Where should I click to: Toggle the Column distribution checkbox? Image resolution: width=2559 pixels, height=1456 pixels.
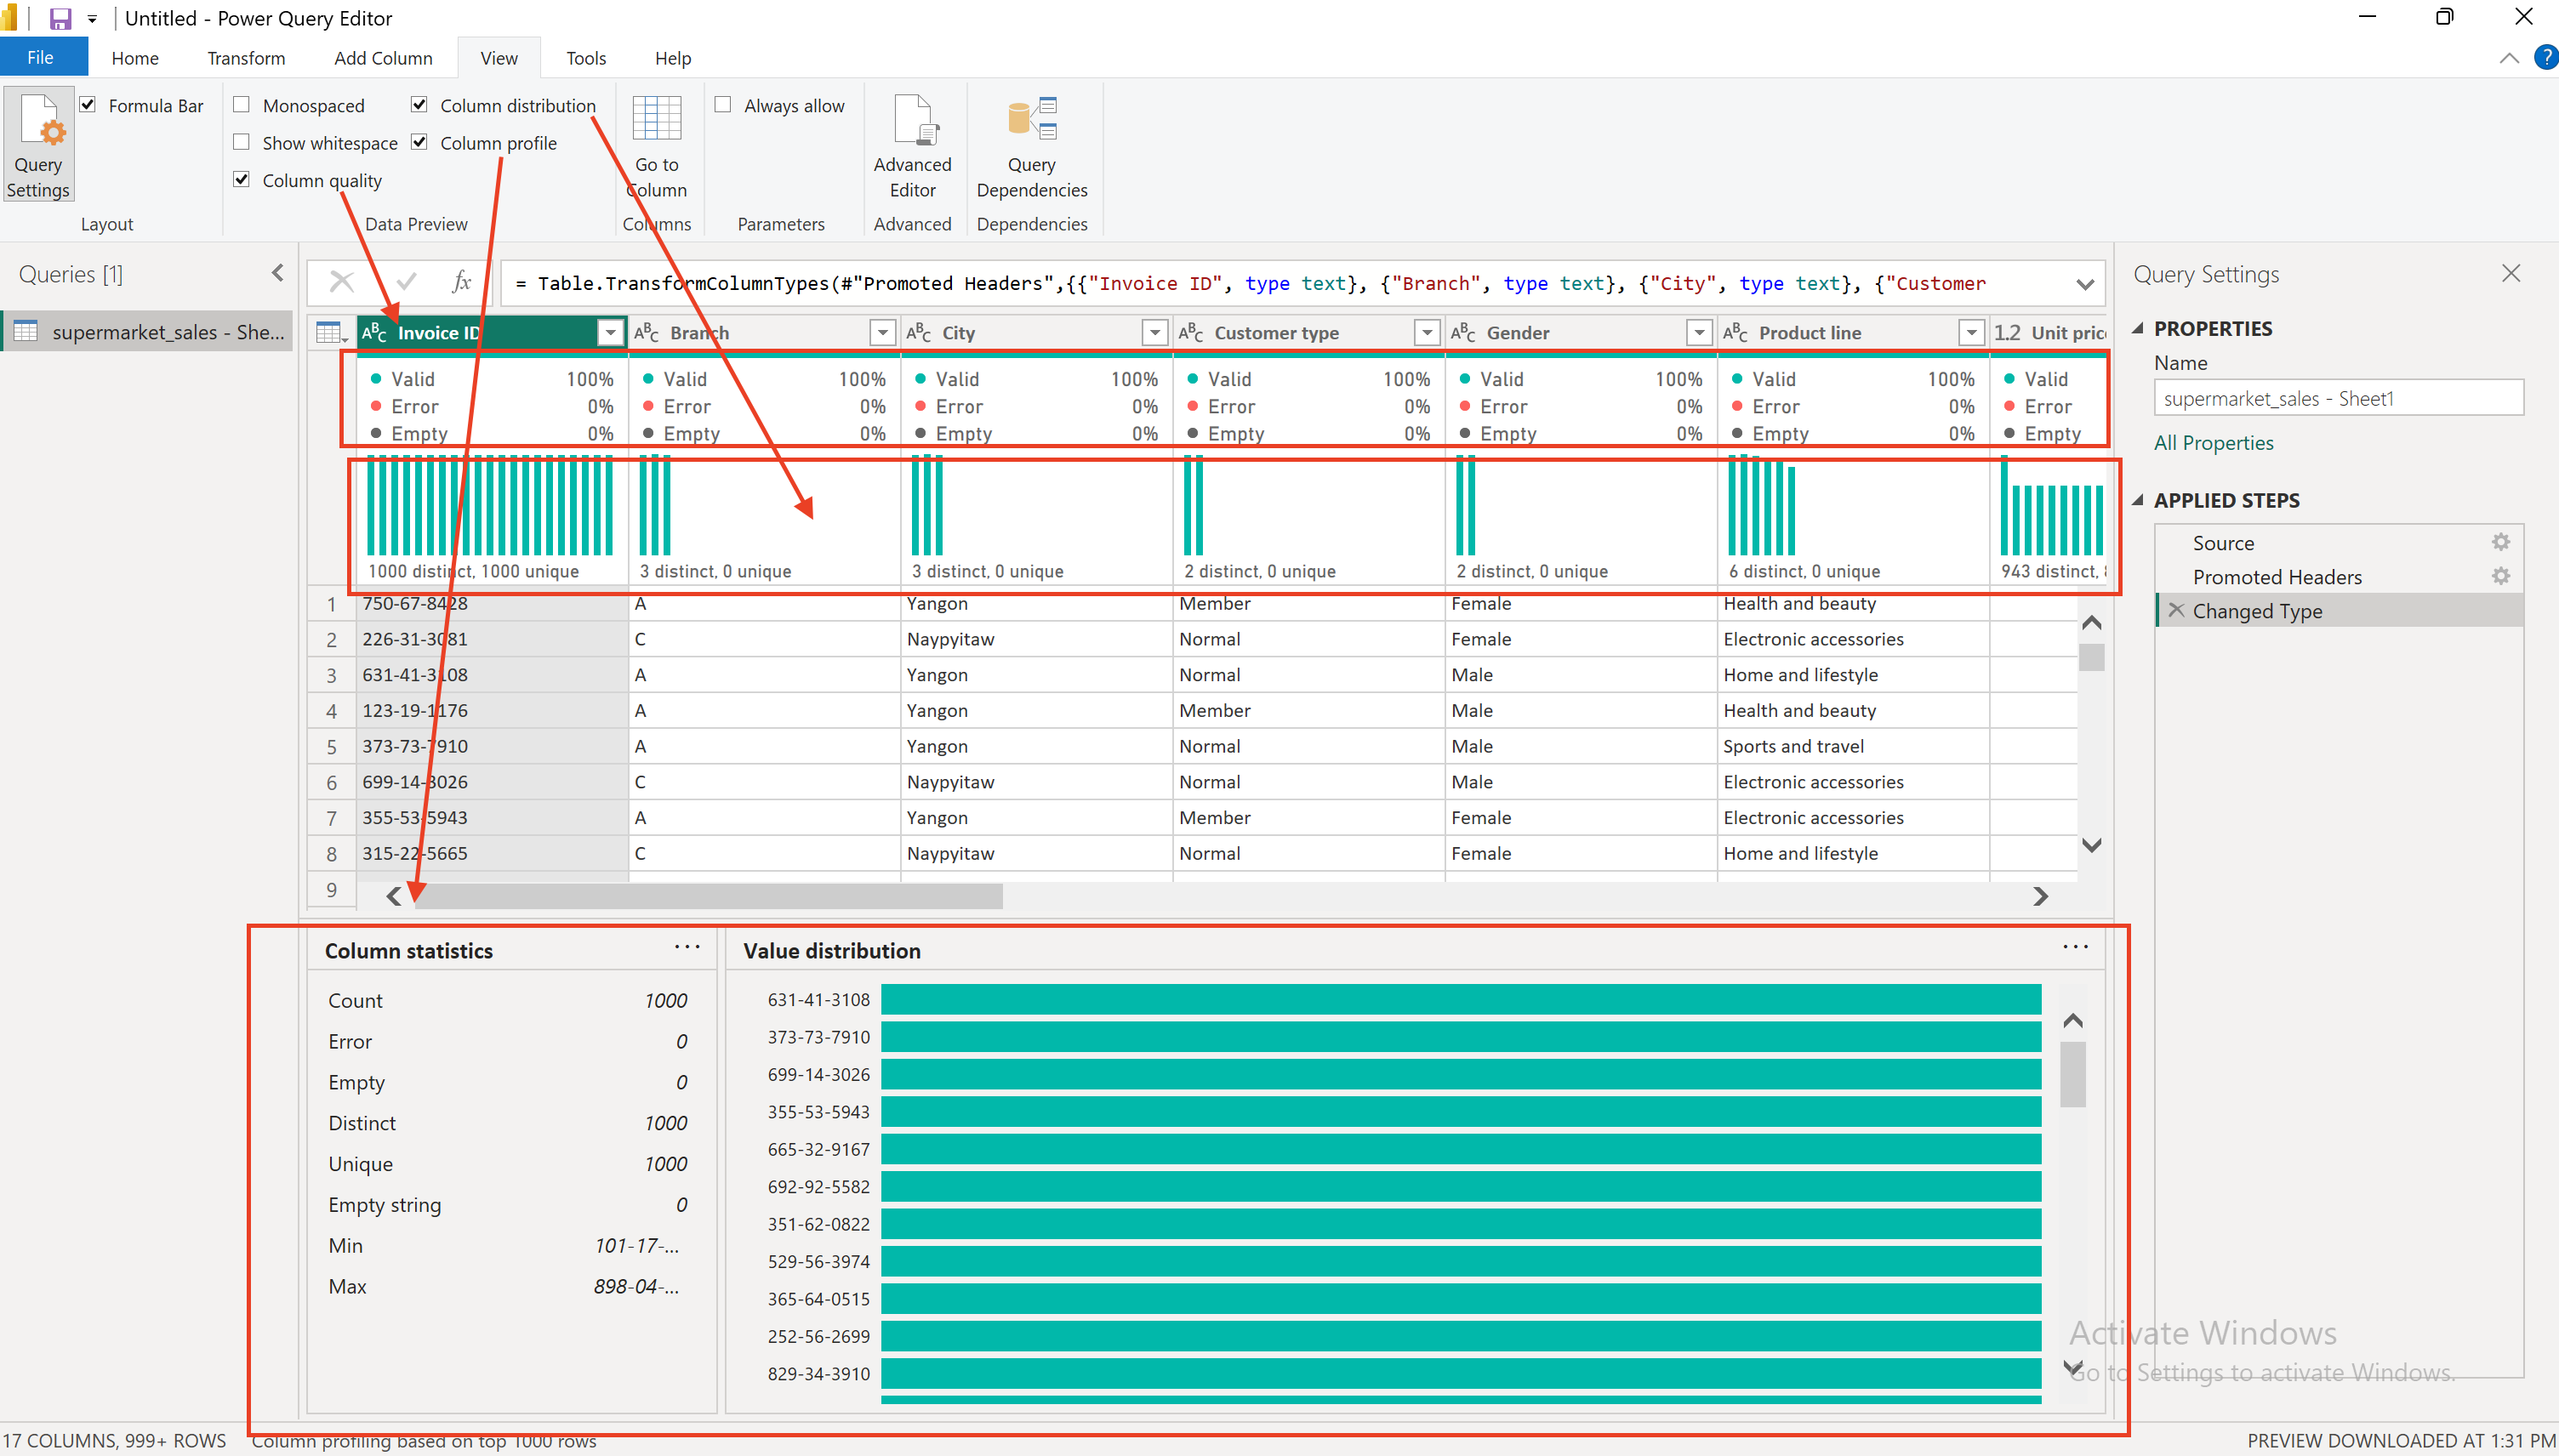click(419, 105)
